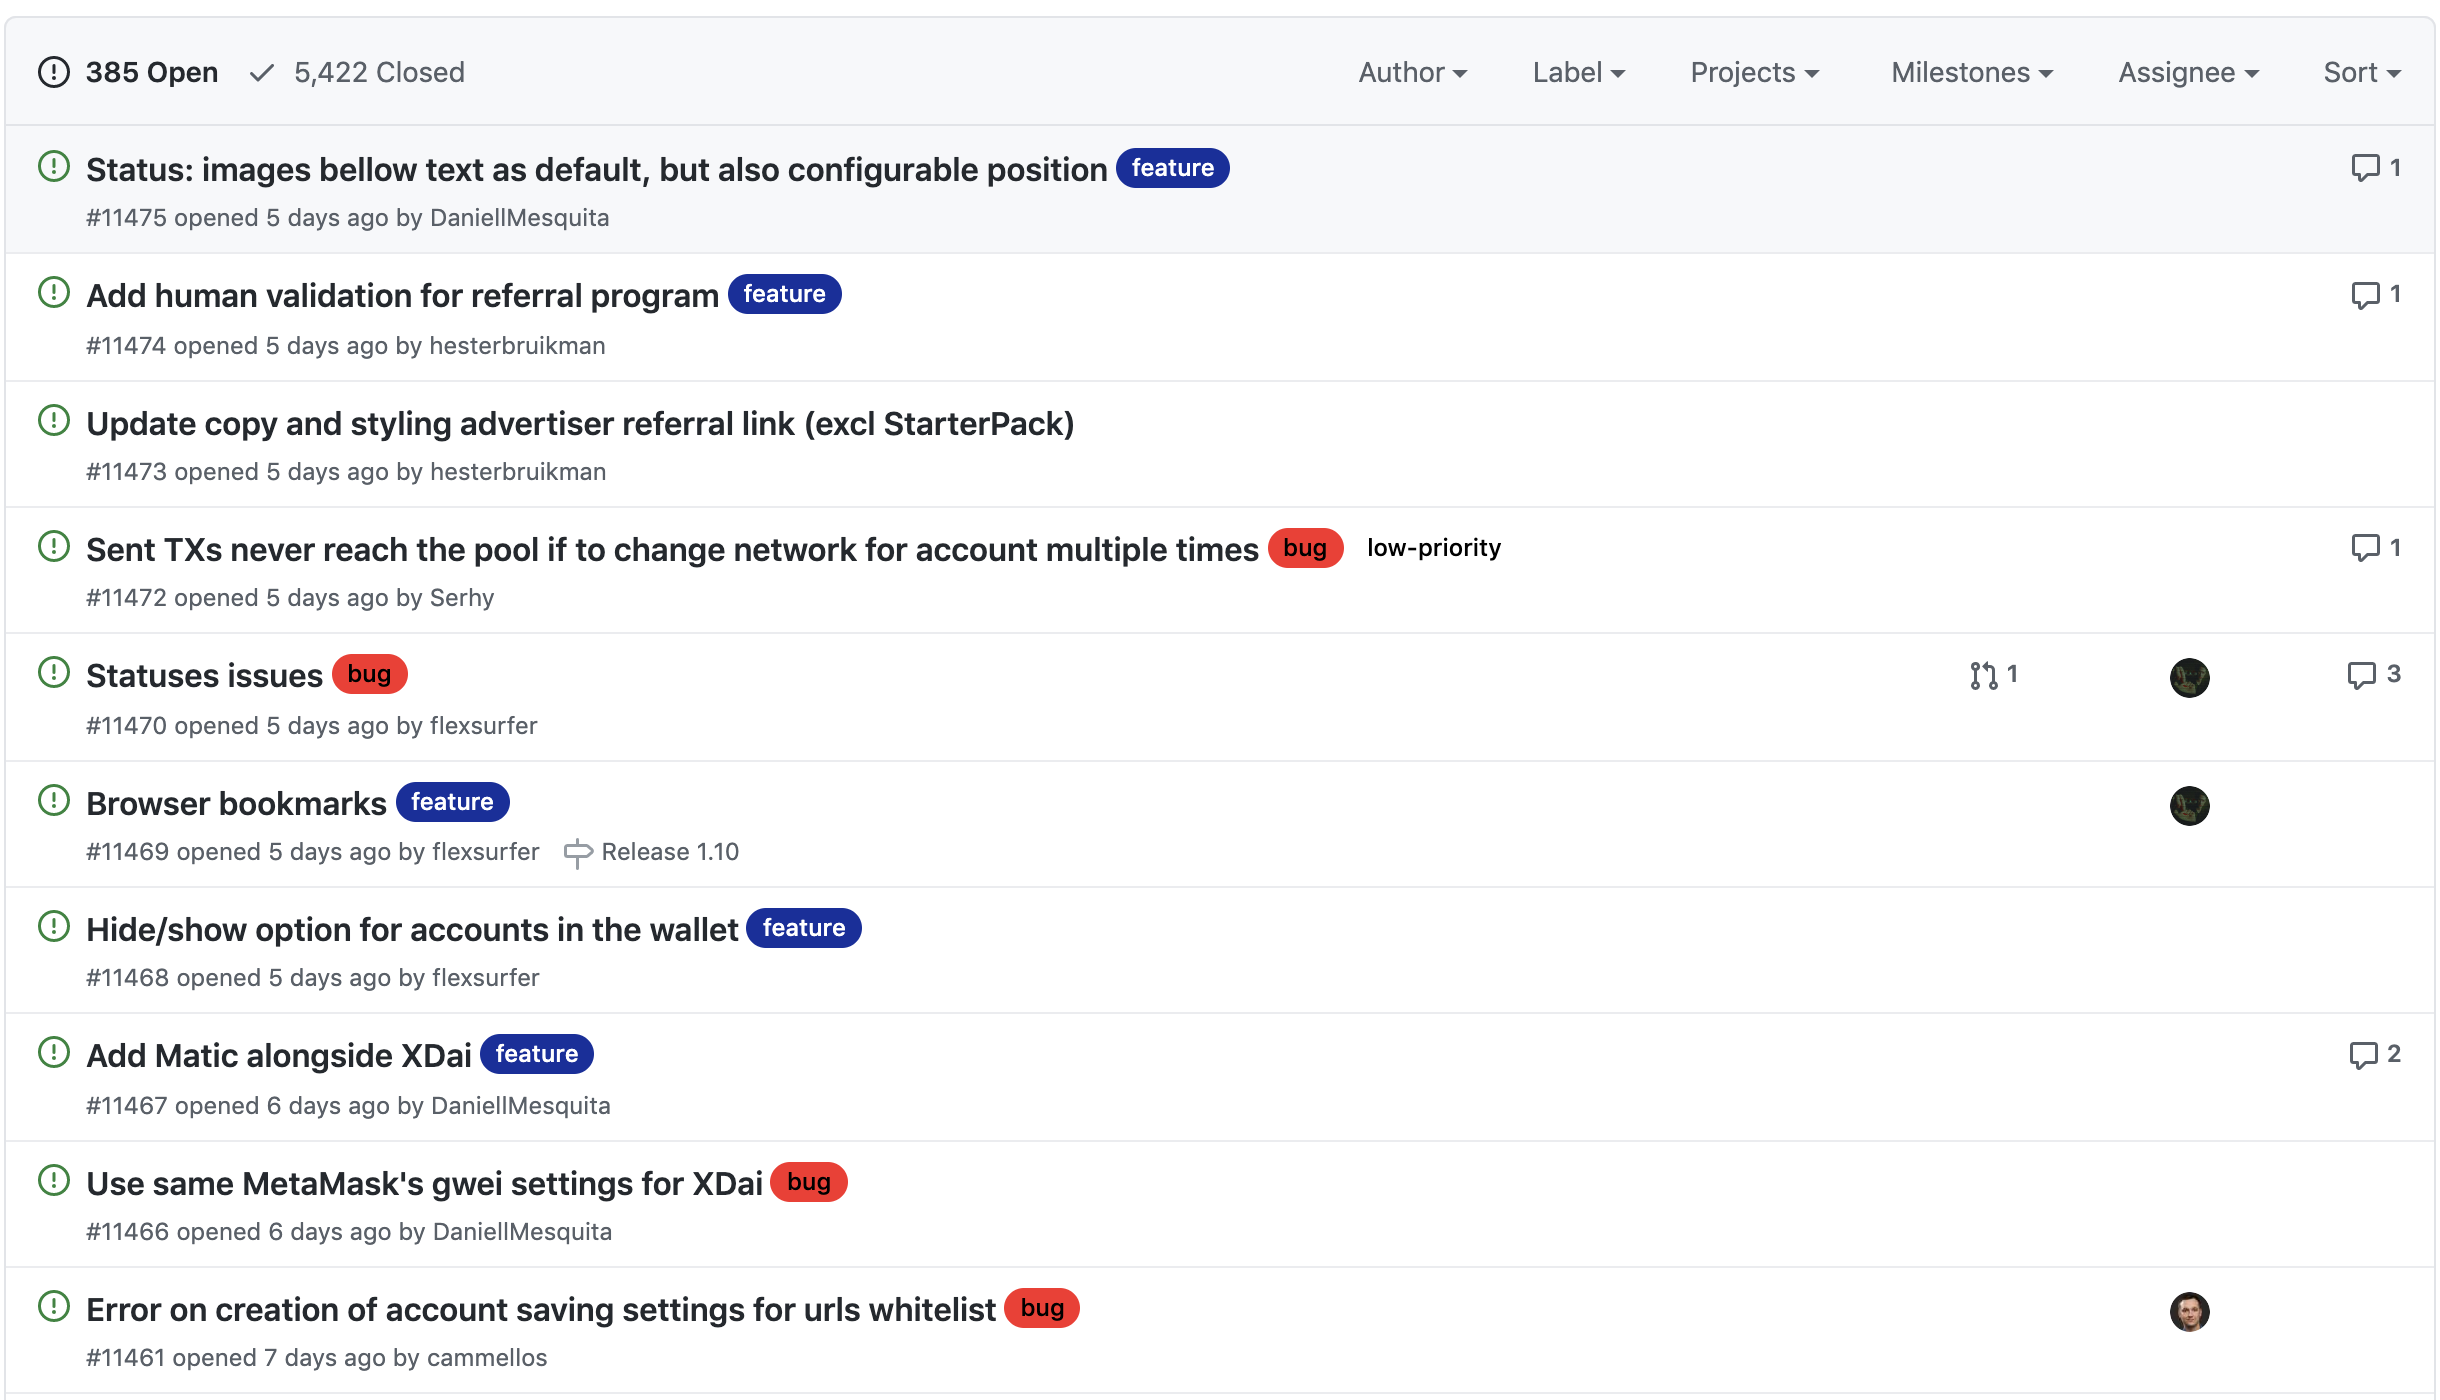The image size is (2440, 1400).
Task: Click assignee avatar on urls whitelist error row
Action: (x=2189, y=1311)
